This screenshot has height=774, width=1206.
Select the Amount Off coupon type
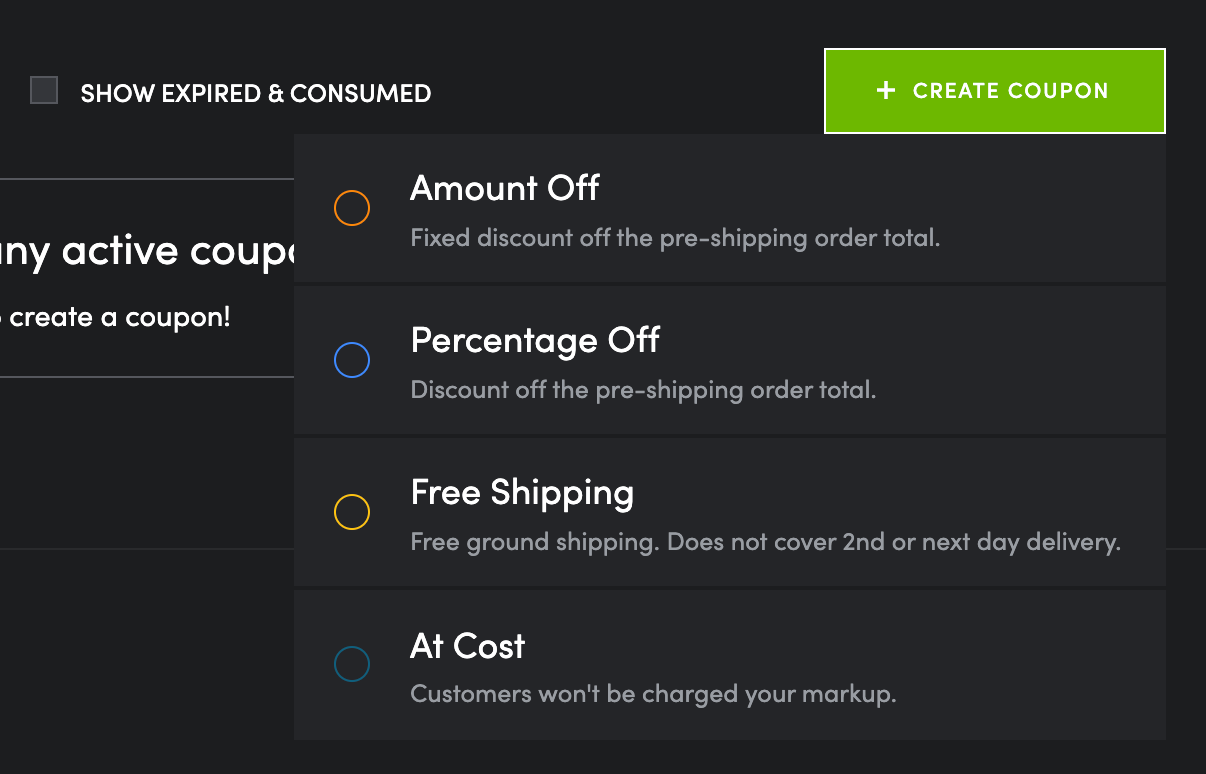[505, 188]
